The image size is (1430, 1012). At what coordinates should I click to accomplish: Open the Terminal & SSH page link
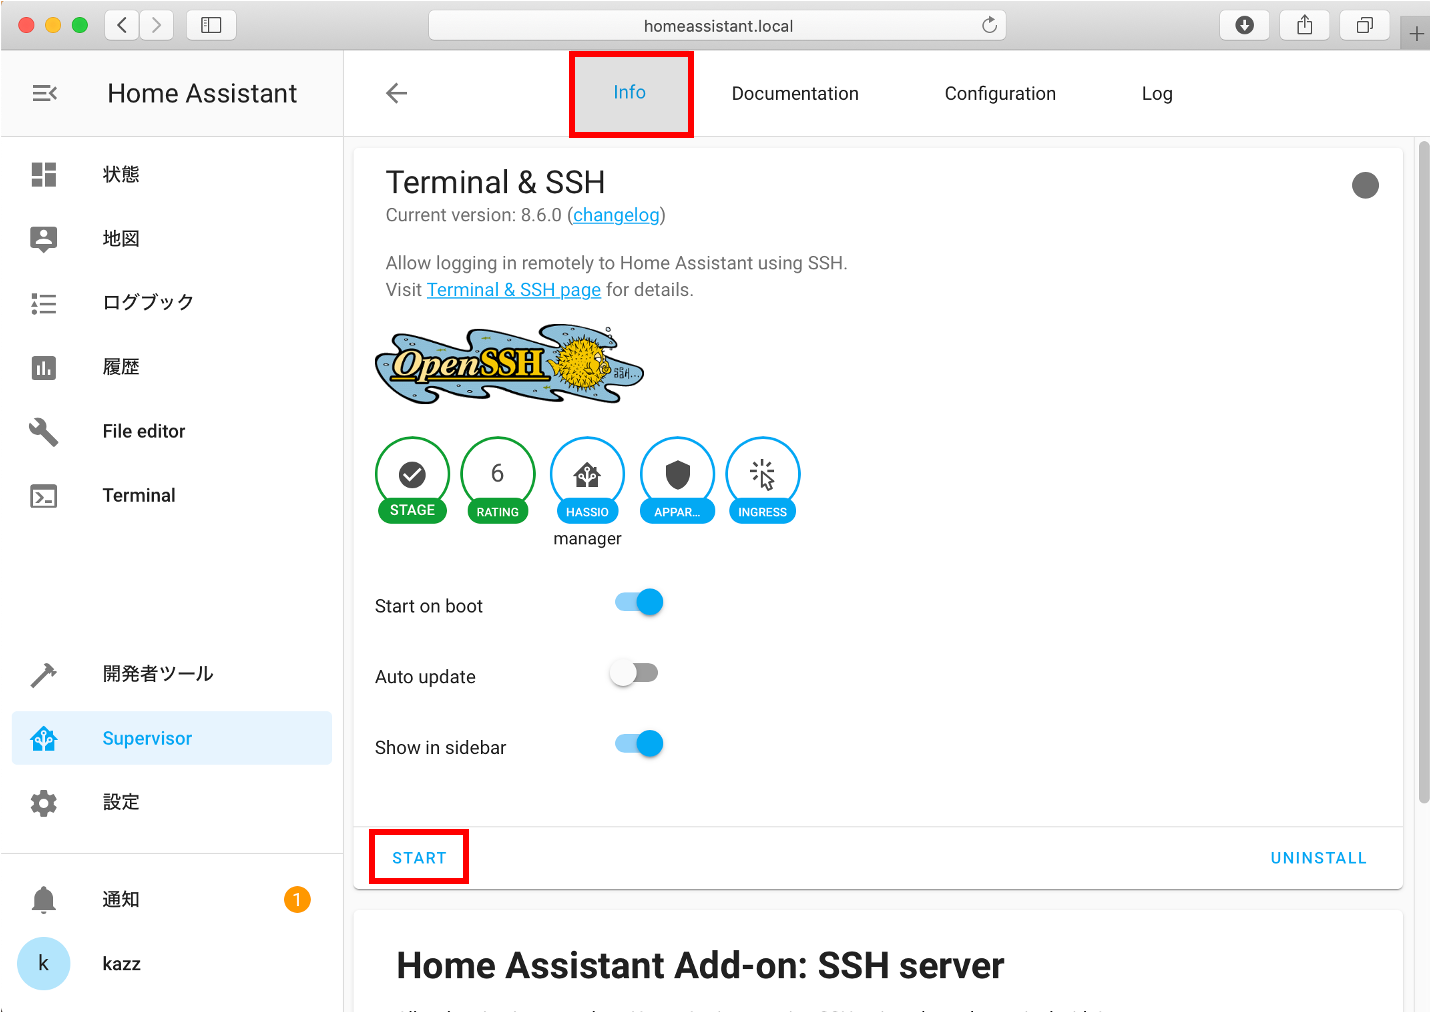click(514, 290)
